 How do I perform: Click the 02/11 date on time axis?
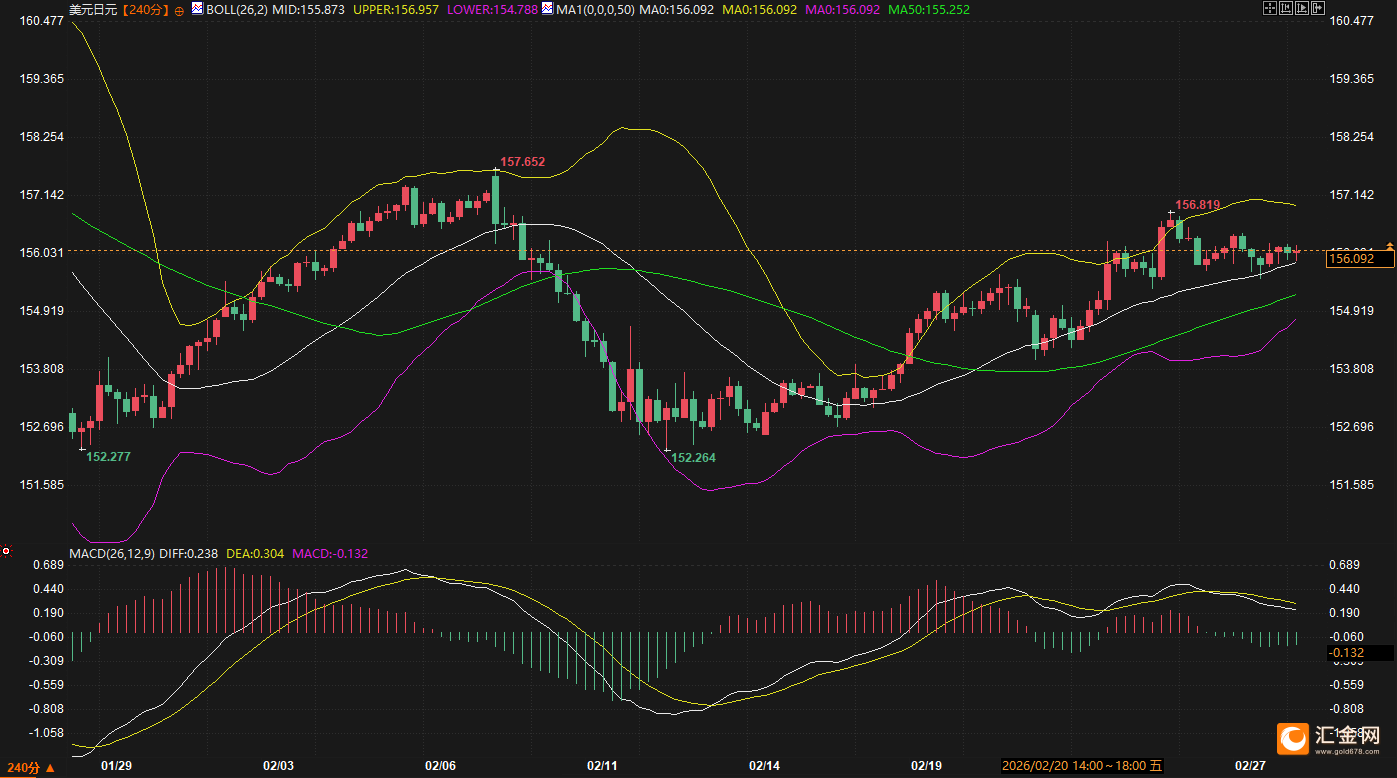602,765
